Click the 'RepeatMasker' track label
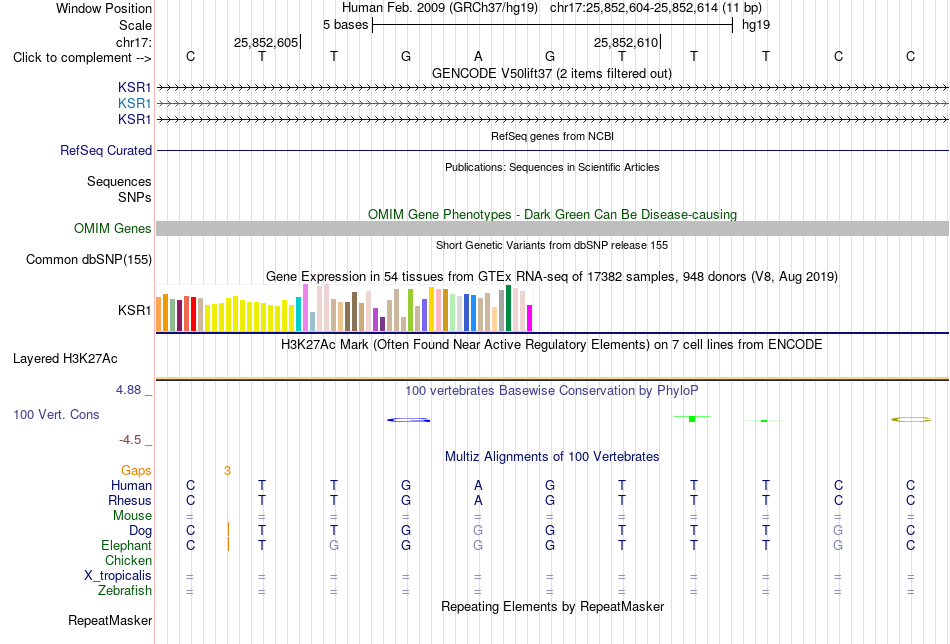Image resolution: width=950 pixels, height=644 pixels. (110, 620)
